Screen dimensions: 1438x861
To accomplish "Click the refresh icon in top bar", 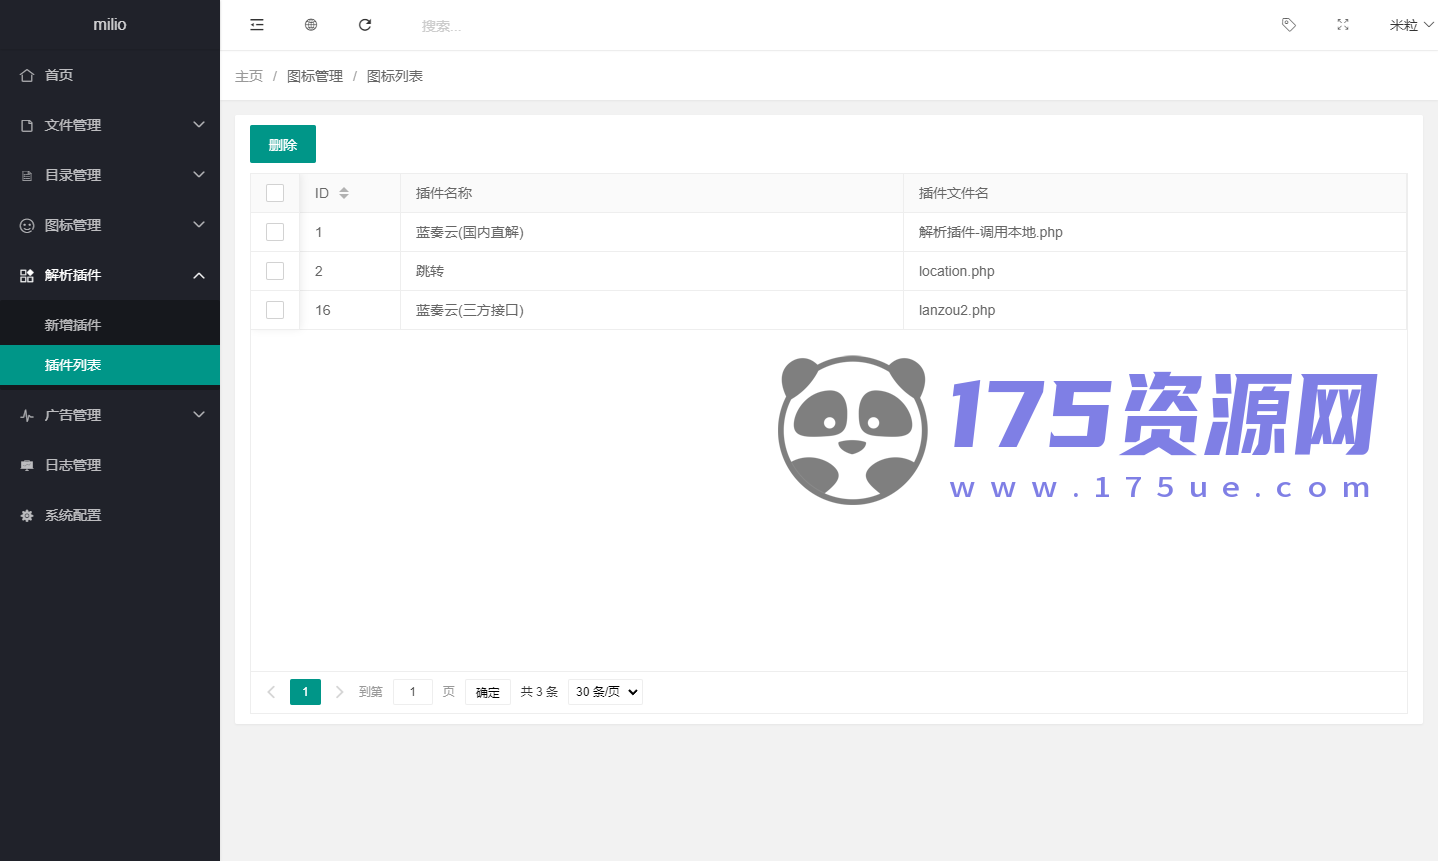I will tap(365, 25).
